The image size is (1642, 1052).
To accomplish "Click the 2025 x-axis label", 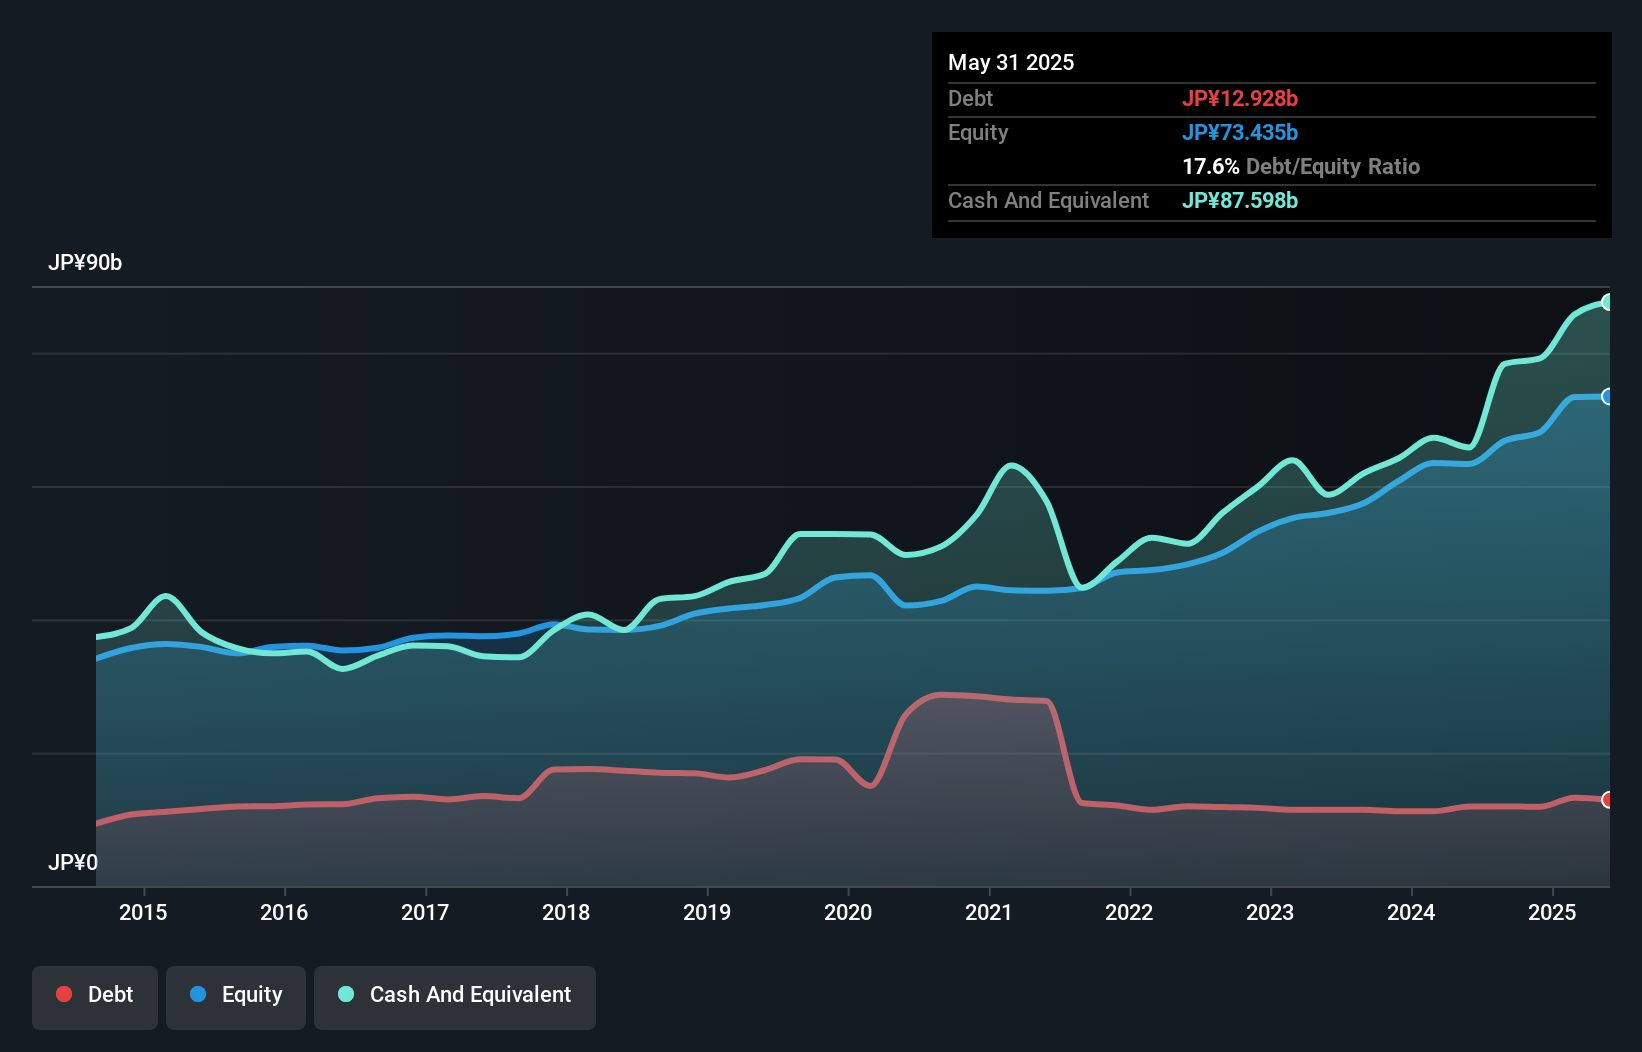I will [1552, 912].
